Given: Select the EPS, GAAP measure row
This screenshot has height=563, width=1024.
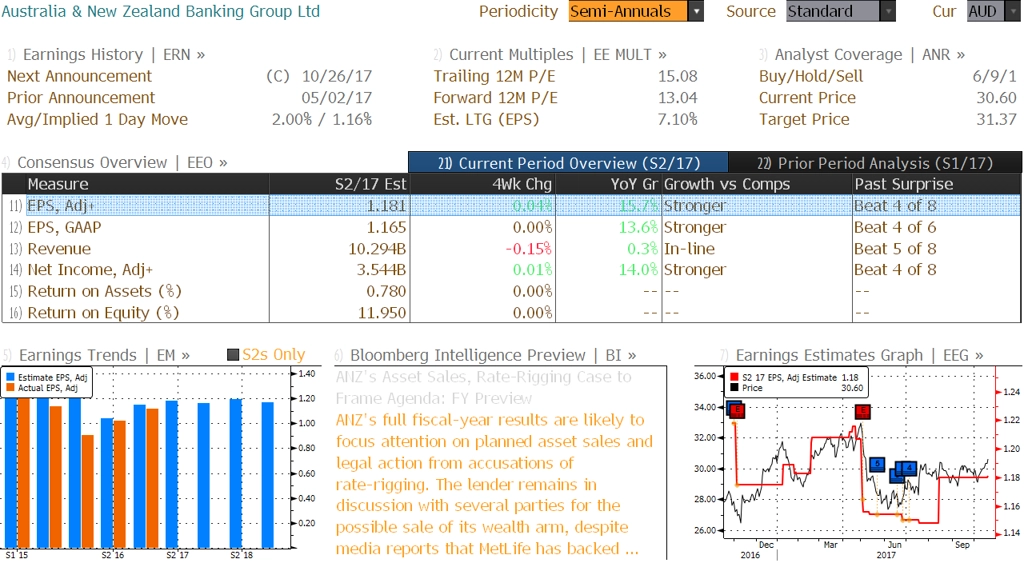Looking at the screenshot, I should 511,227.
